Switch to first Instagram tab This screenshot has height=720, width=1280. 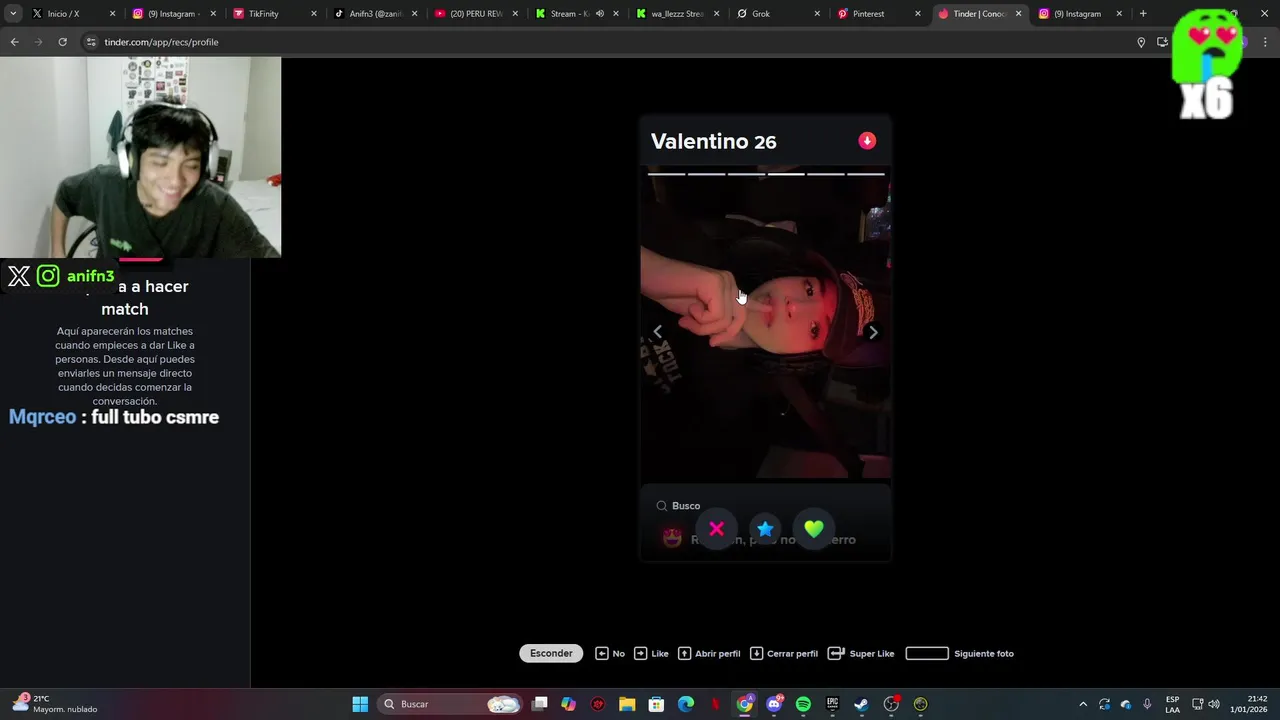[x=173, y=14]
